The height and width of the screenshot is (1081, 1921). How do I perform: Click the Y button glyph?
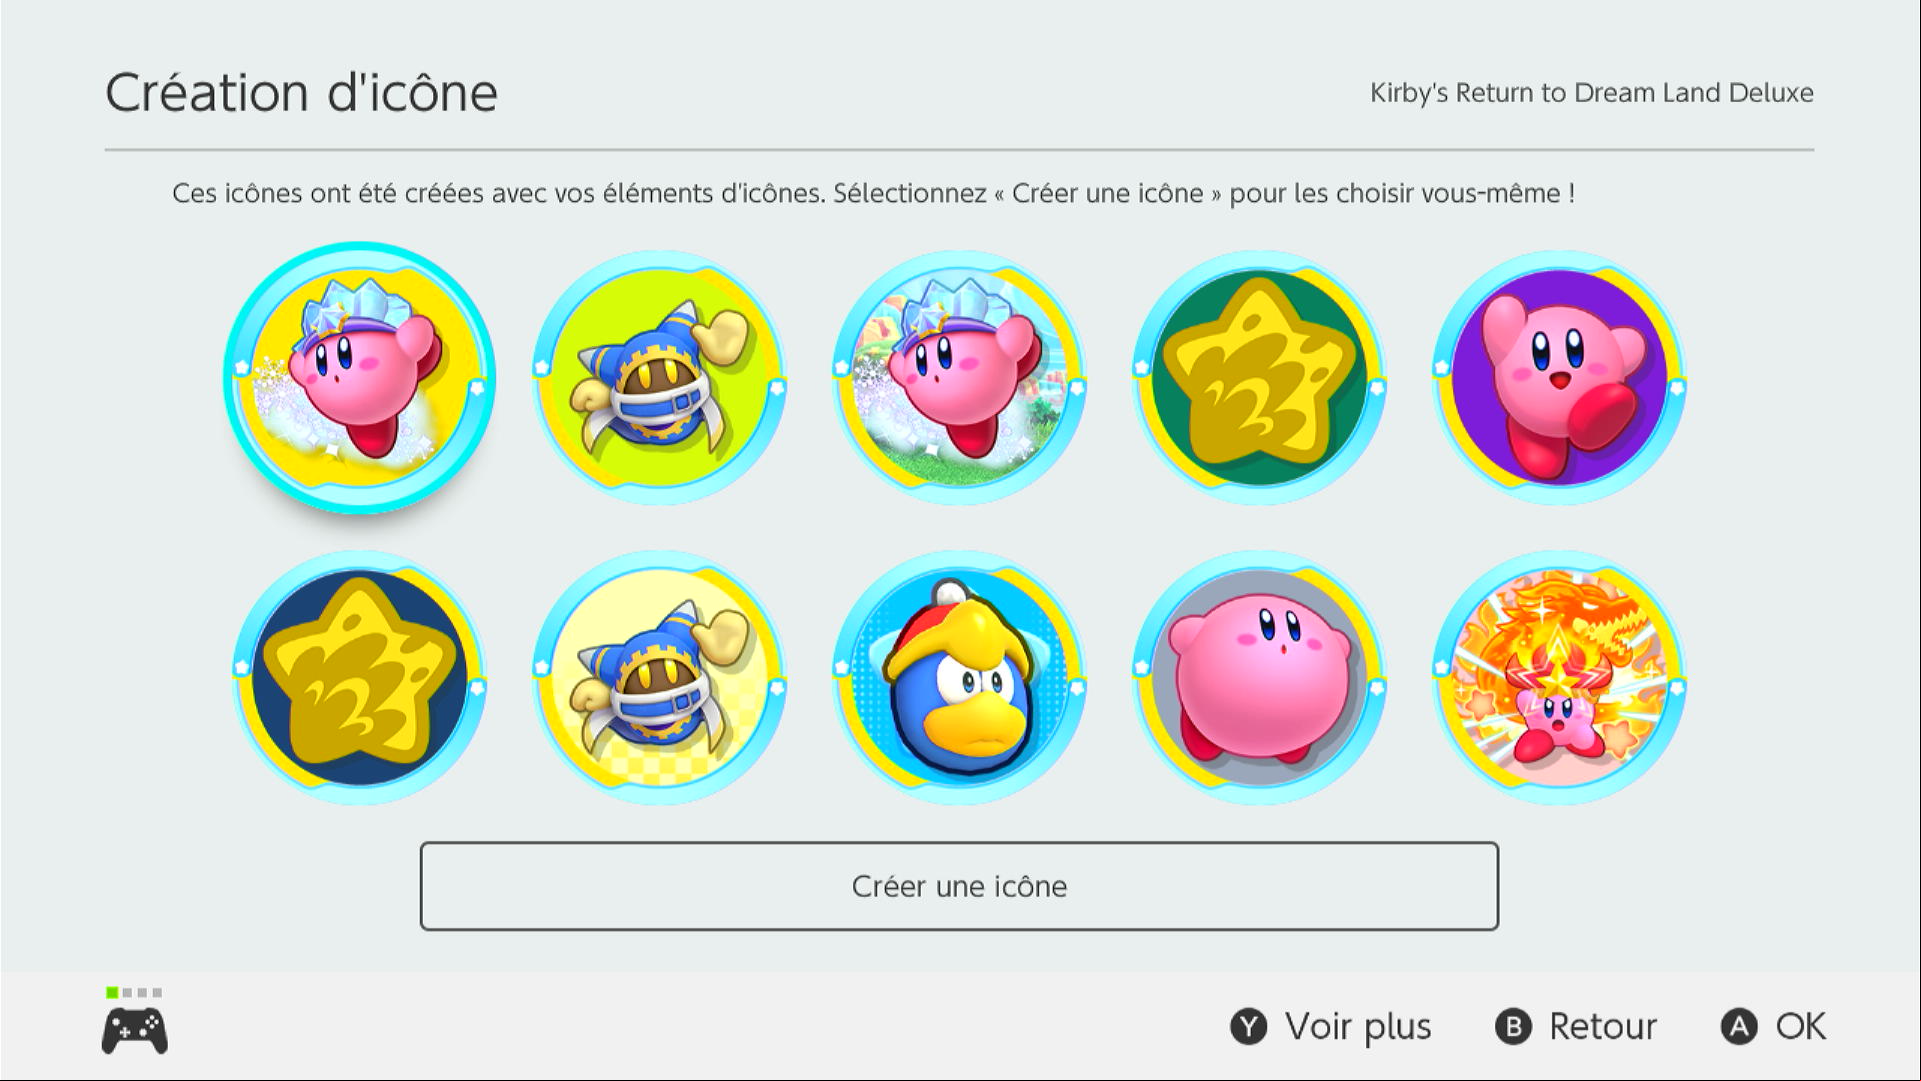click(x=1248, y=1027)
